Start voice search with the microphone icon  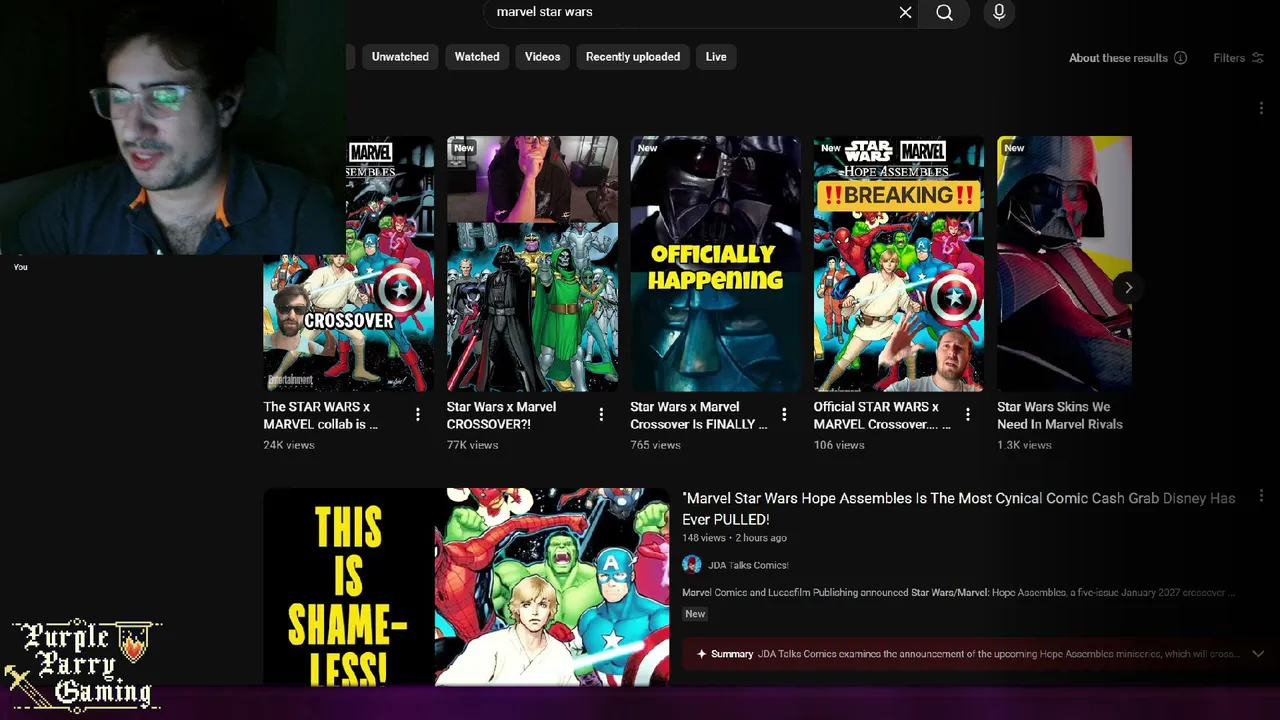999,12
